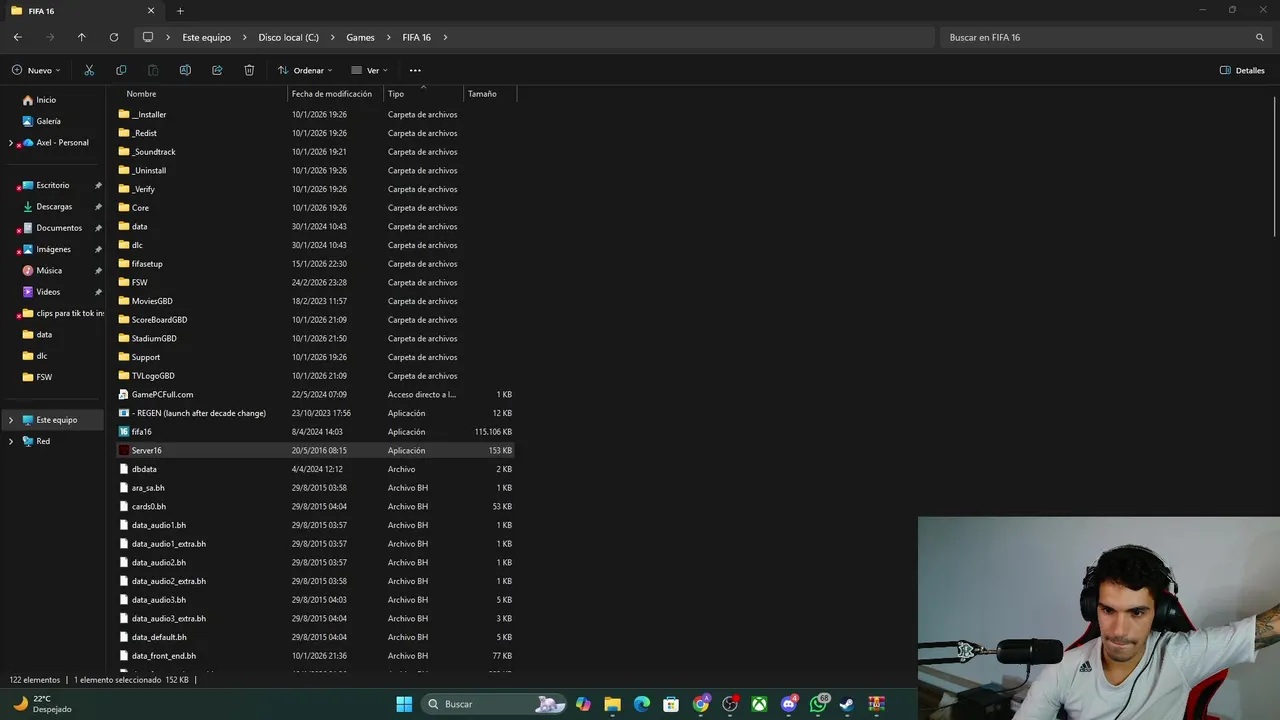Sort by Fecha de modificación column header

(332, 94)
